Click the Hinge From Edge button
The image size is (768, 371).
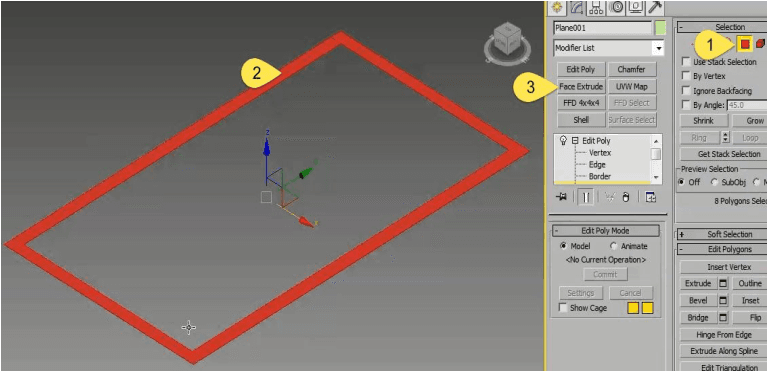[x=724, y=335]
